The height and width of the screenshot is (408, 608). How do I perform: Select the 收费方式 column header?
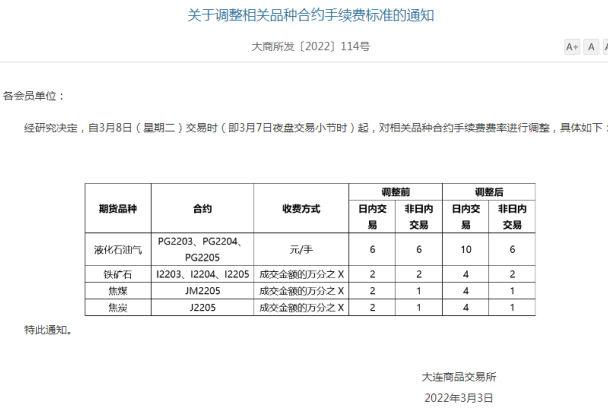(301, 209)
